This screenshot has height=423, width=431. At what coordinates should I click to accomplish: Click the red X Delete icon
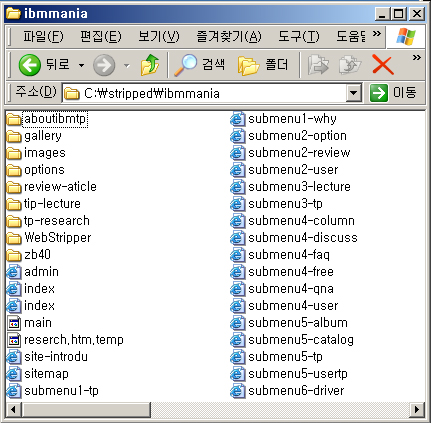pyautogui.click(x=383, y=65)
